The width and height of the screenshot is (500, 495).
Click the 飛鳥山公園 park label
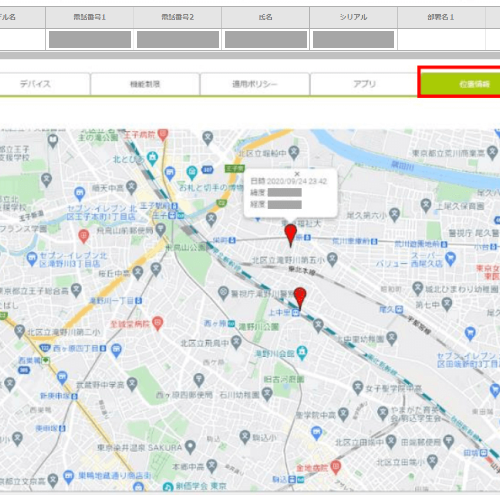(186, 247)
